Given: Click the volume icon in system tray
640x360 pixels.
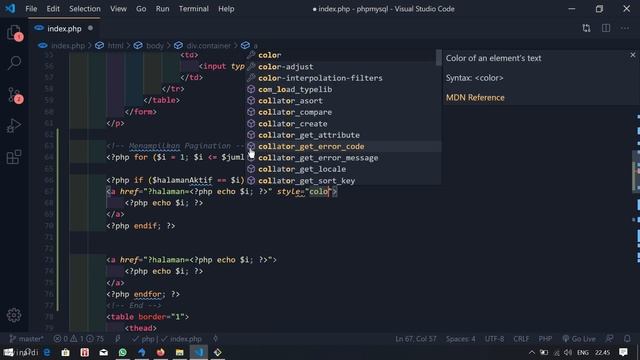Looking at the screenshot, I should 568,353.
